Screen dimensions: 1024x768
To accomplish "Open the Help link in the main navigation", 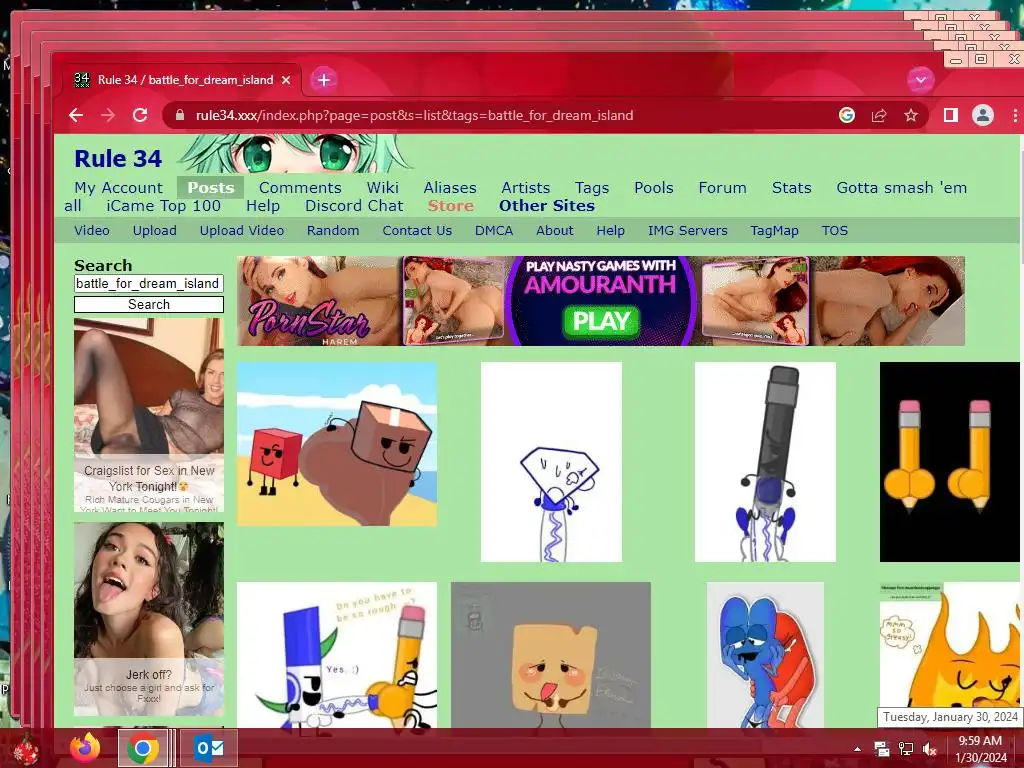I will [263, 206].
